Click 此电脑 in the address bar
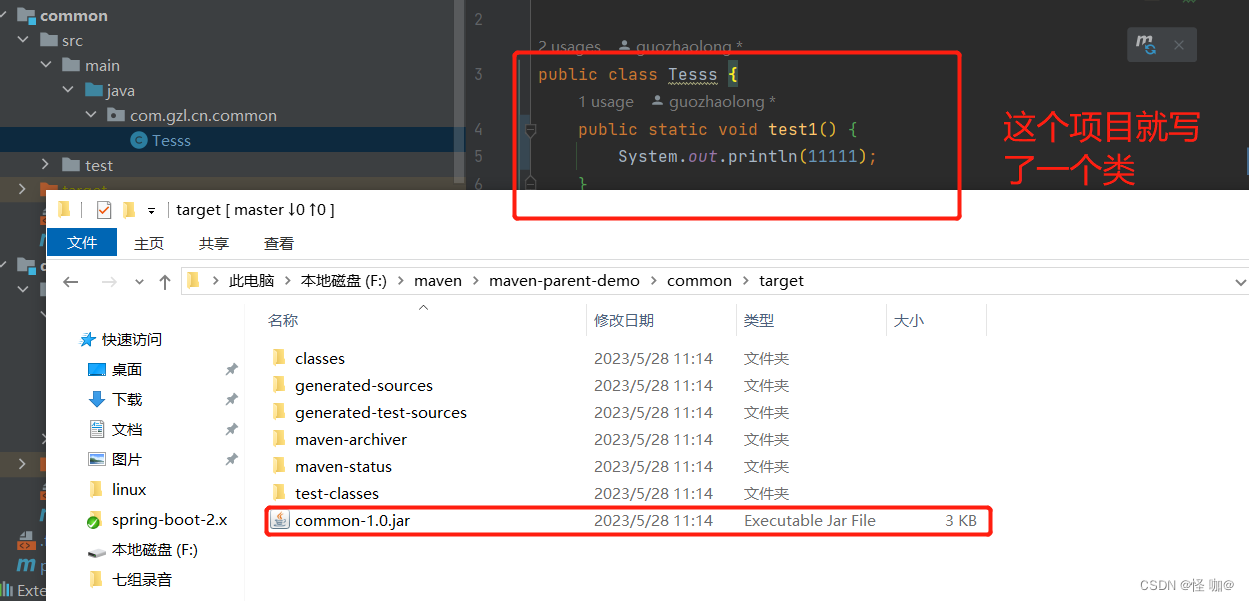1249x601 pixels. [x=252, y=281]
